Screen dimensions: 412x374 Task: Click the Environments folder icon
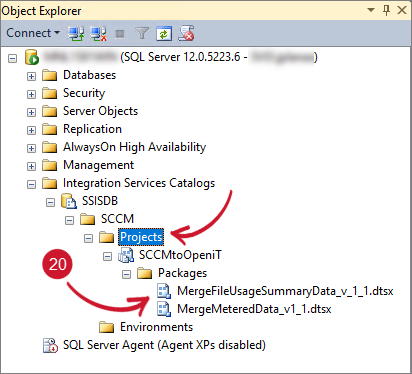(107, 327)
